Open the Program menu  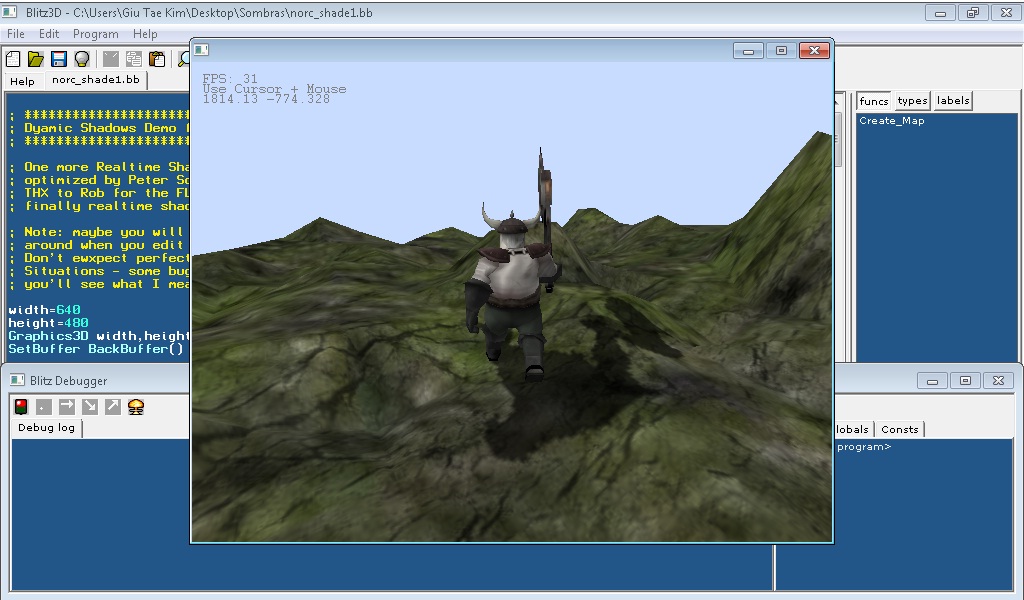96,34
